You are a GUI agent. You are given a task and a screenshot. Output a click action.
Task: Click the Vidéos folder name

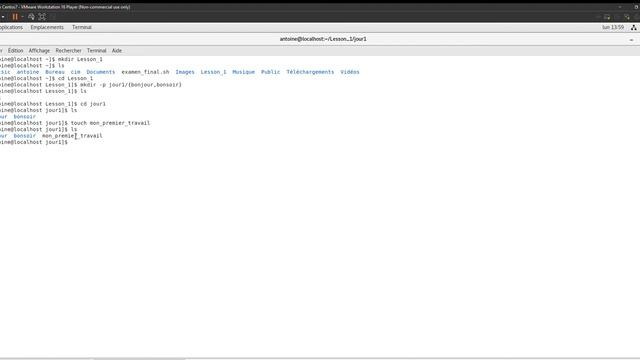point(350,72)
